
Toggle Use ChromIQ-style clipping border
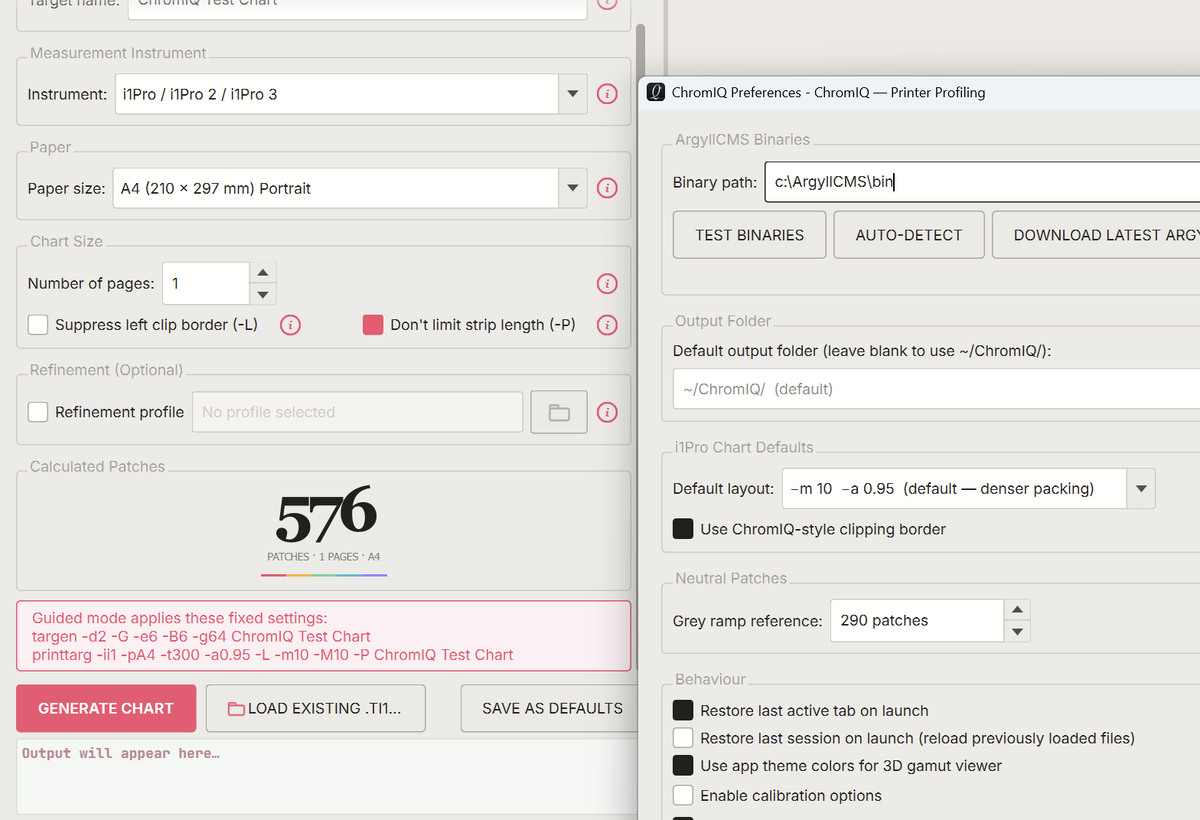pyautogui.click(x=683, y=529)
